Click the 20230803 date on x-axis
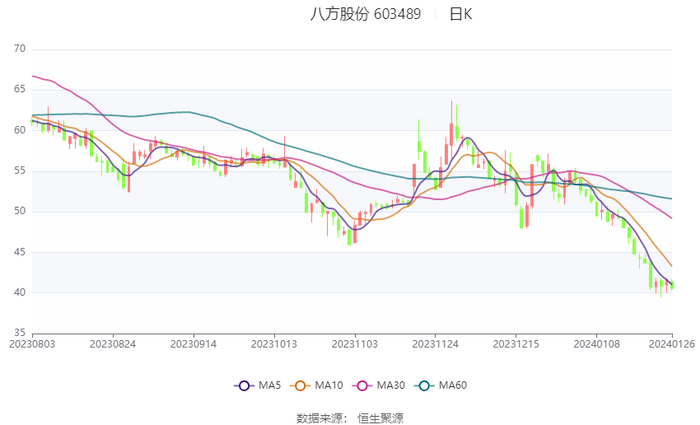This screenshot has height=425, width=700. pos(32,342)
